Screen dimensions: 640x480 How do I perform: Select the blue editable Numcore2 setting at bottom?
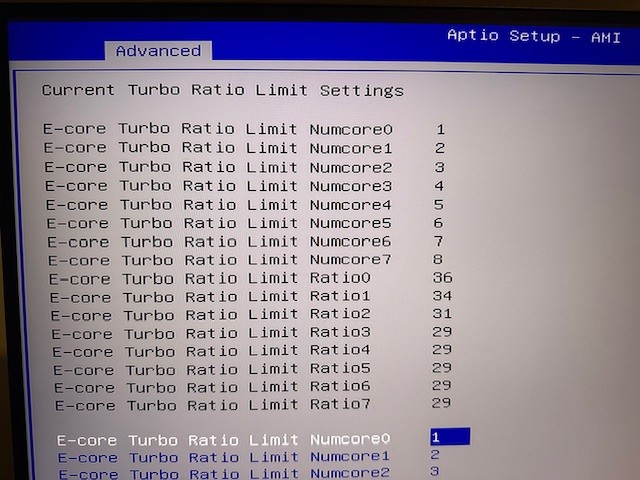(x=223, y=473)
